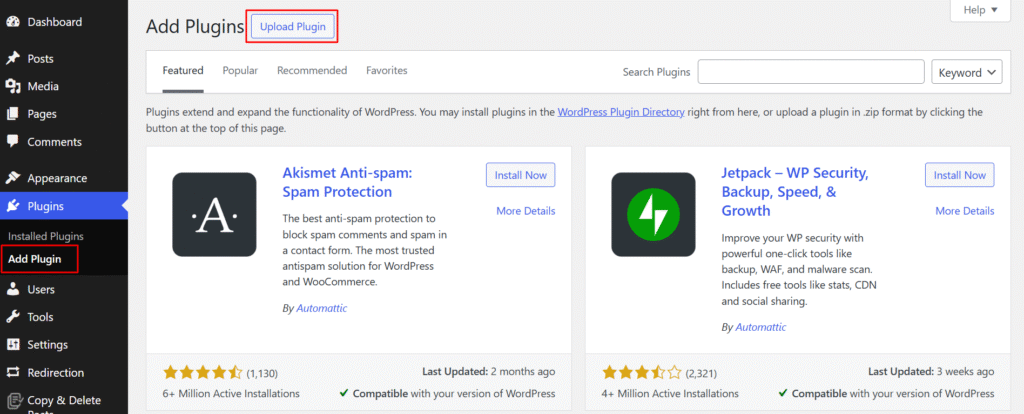Image resolution: width=1024 pixels, height=414 pixels.
Task: Click 'Last Updated: 2 months ago' text
Action: point(488,372)
